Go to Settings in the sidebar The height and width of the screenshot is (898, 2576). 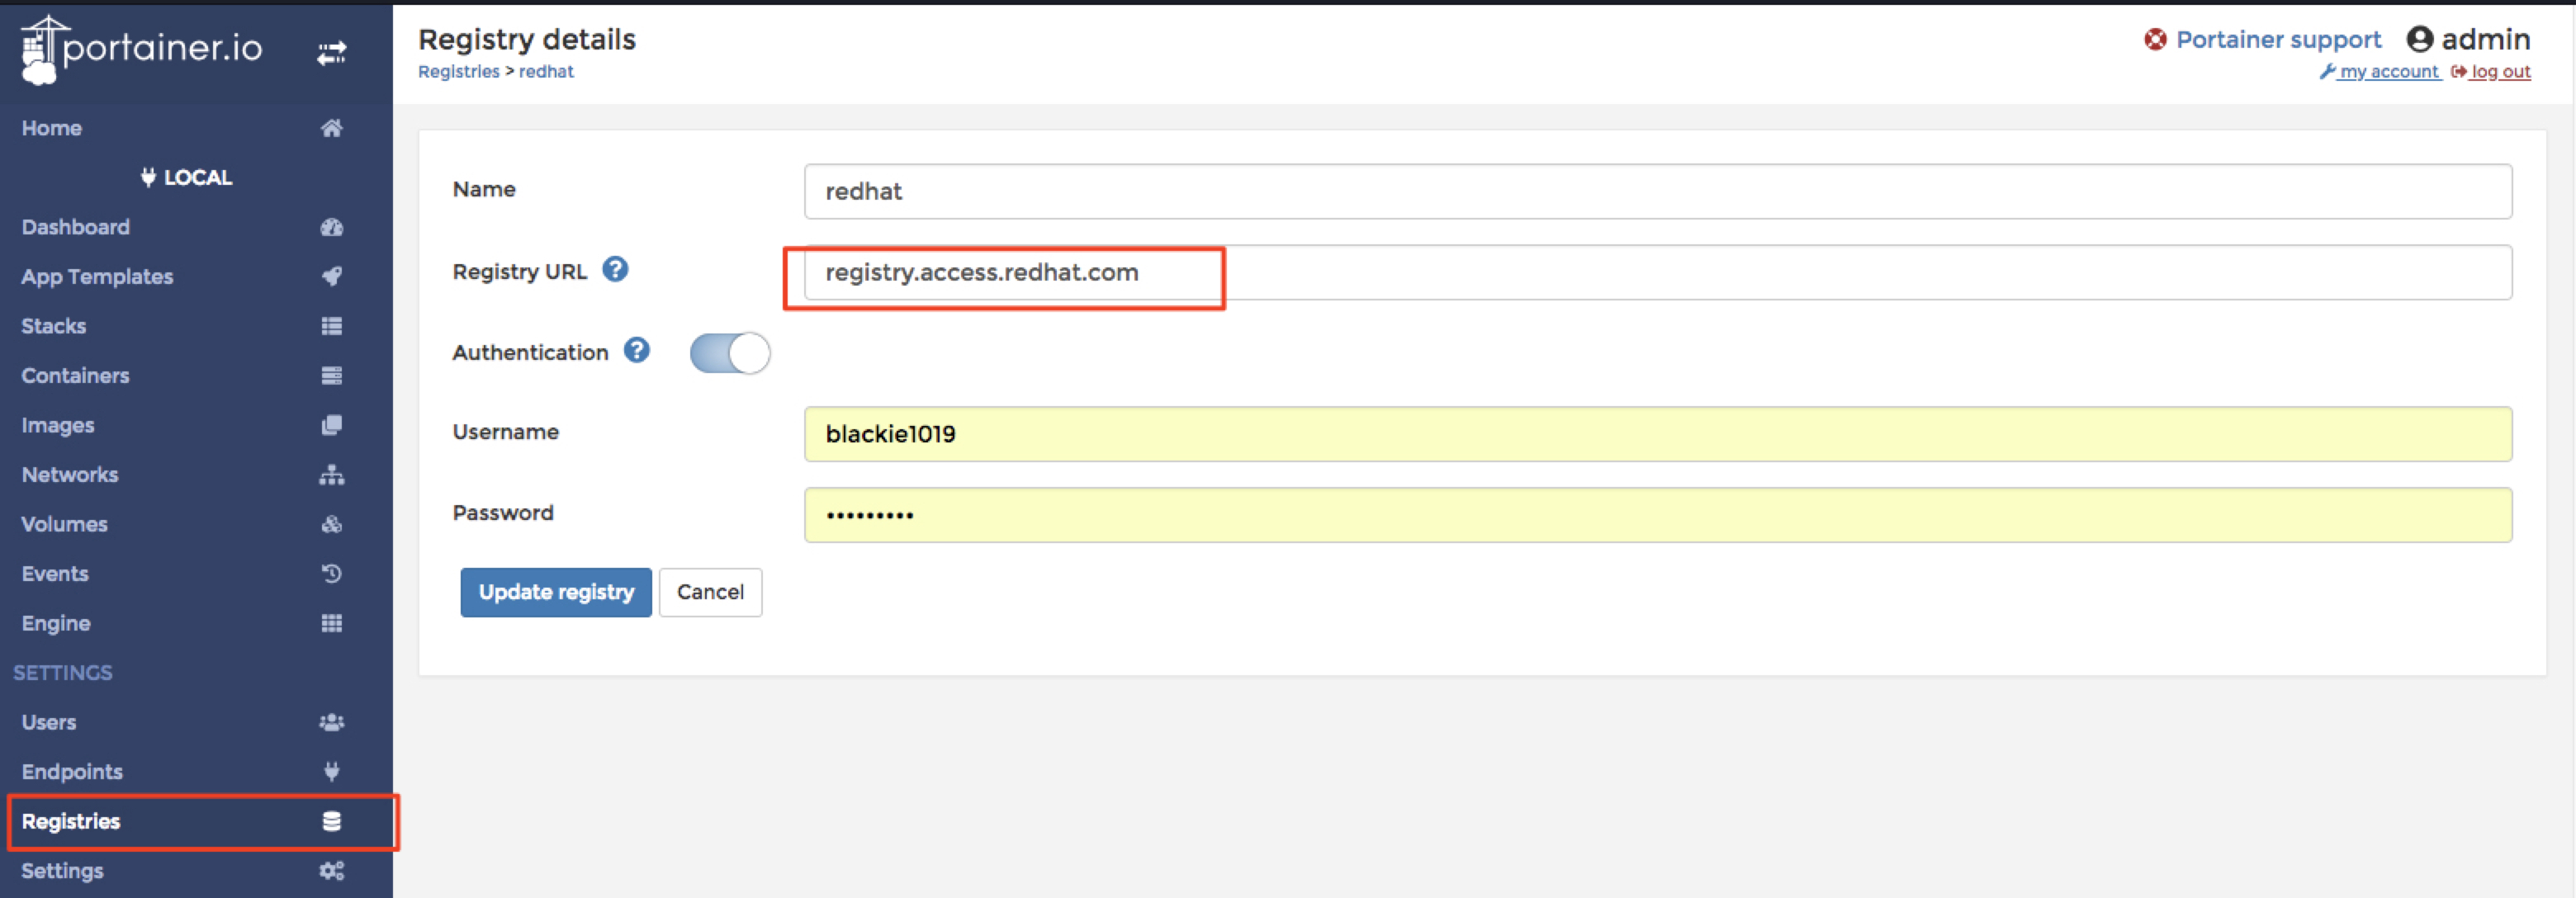pos(62,871)
